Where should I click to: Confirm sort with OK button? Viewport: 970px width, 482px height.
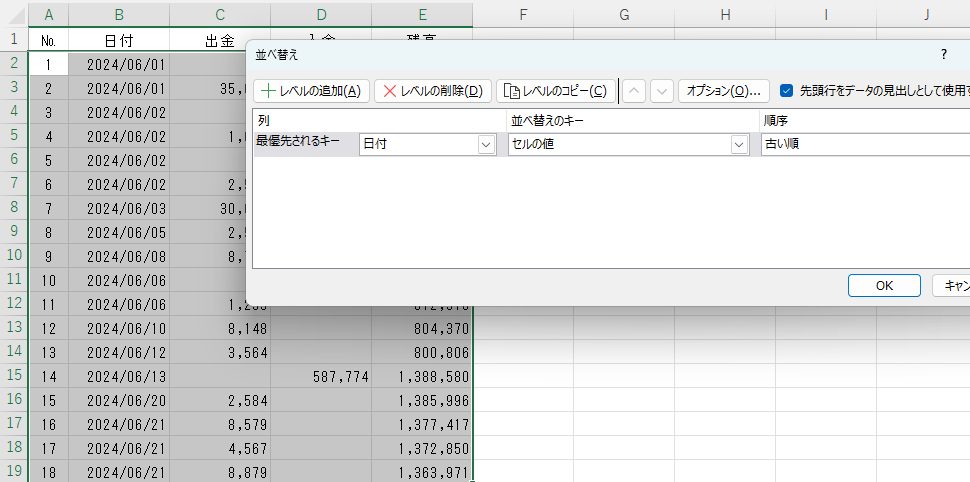[884, 285]
